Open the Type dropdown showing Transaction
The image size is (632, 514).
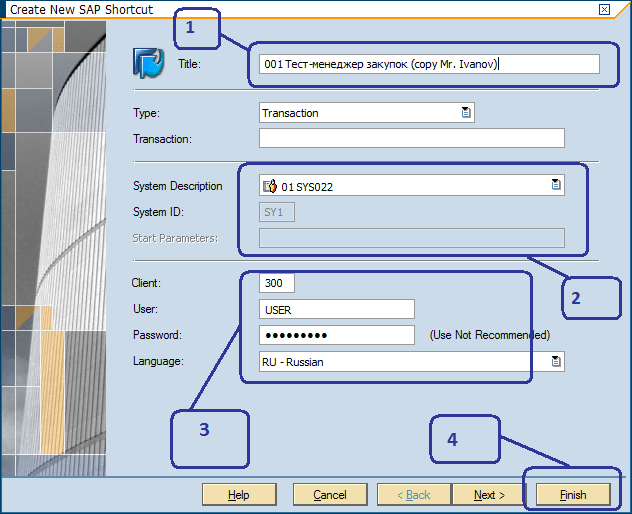tap(466, 113)
